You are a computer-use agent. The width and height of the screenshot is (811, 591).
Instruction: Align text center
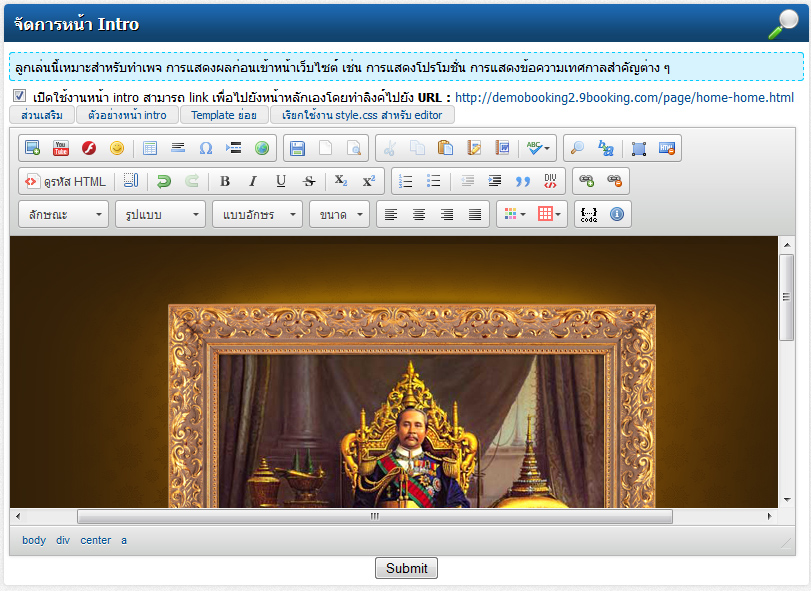[x=419, y=214]
